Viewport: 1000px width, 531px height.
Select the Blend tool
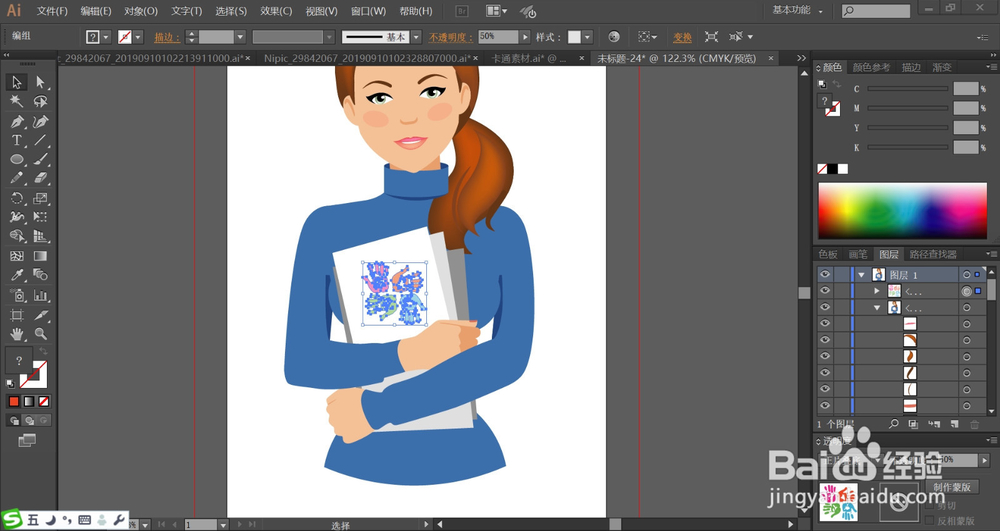40,275
